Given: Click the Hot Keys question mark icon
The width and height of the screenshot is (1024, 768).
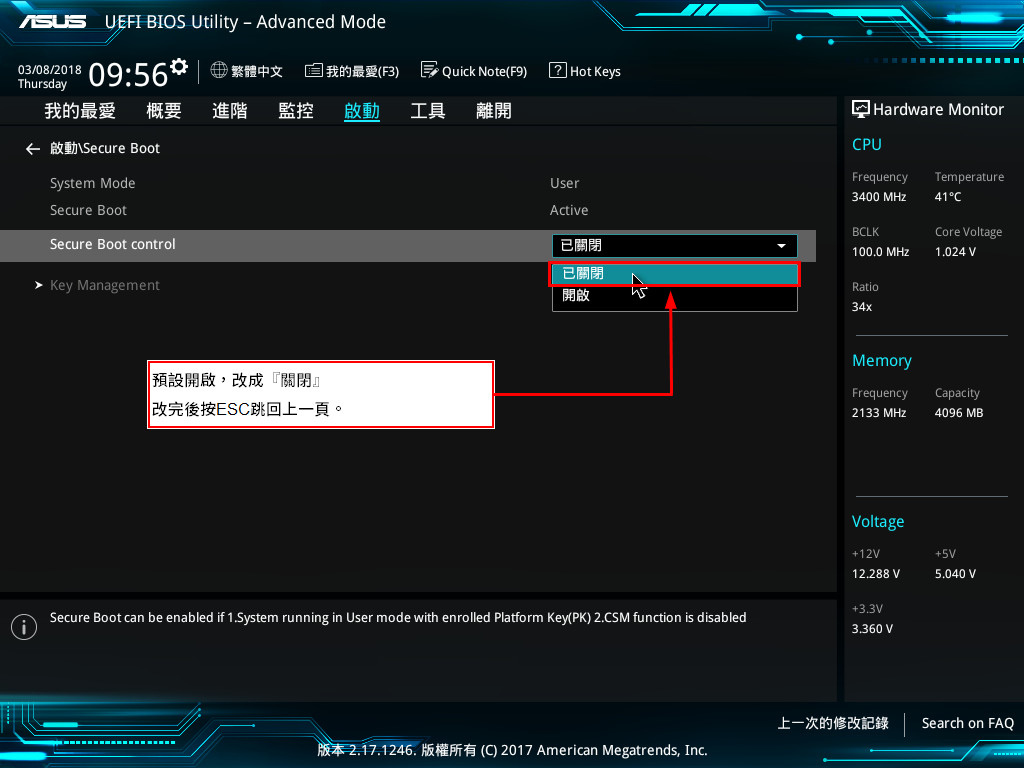Looking at the screenshot, I should click(558, 70).
